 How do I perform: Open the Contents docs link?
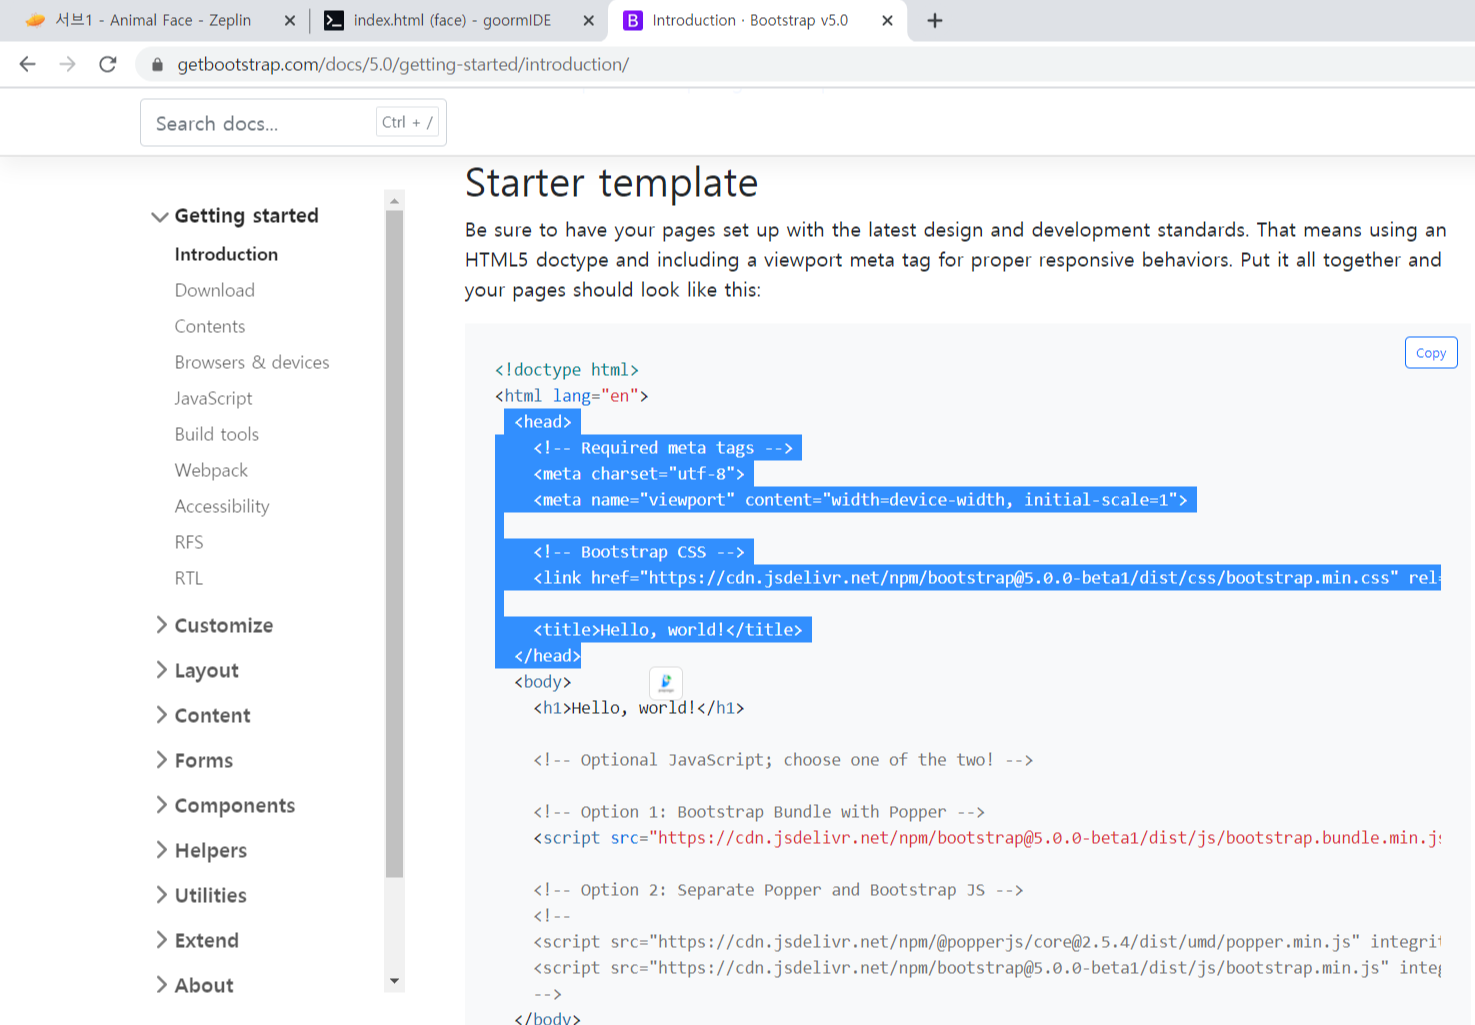pyautogui.click(x=210, y=326)
